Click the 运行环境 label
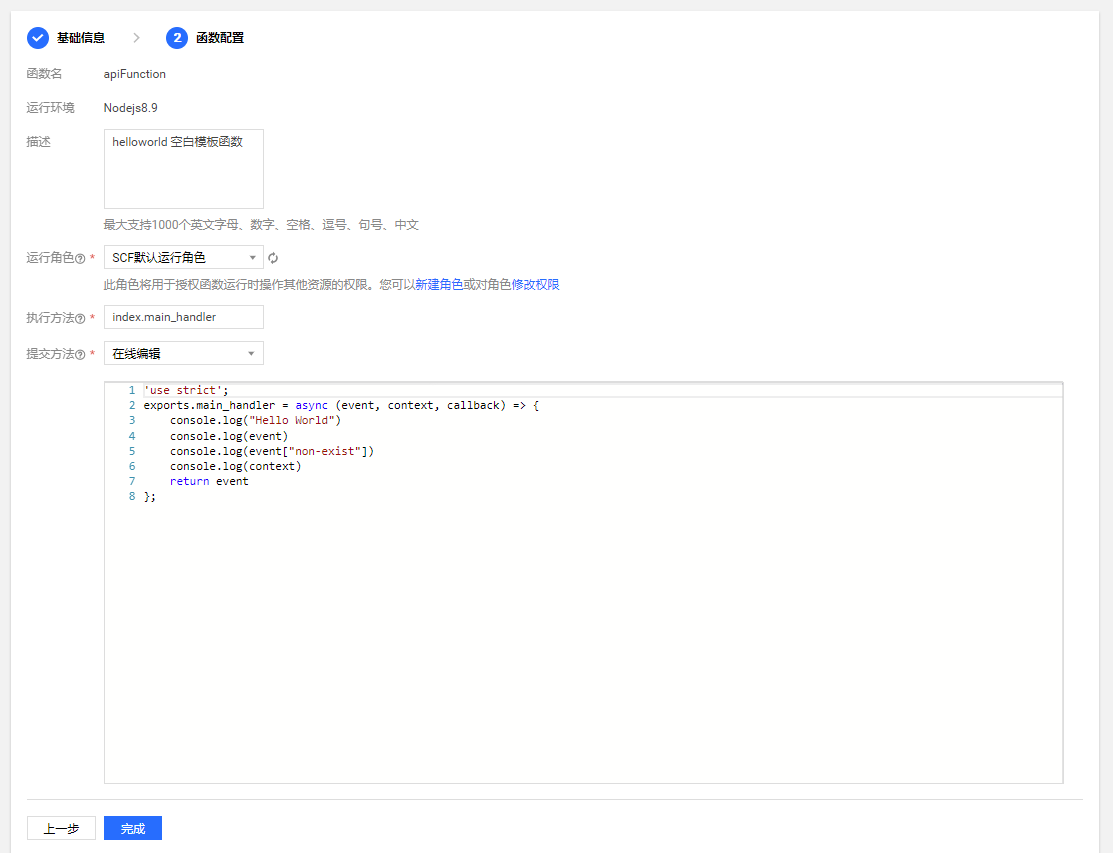The height and width of the screenshot is (853, 1113). pos(50,108)
